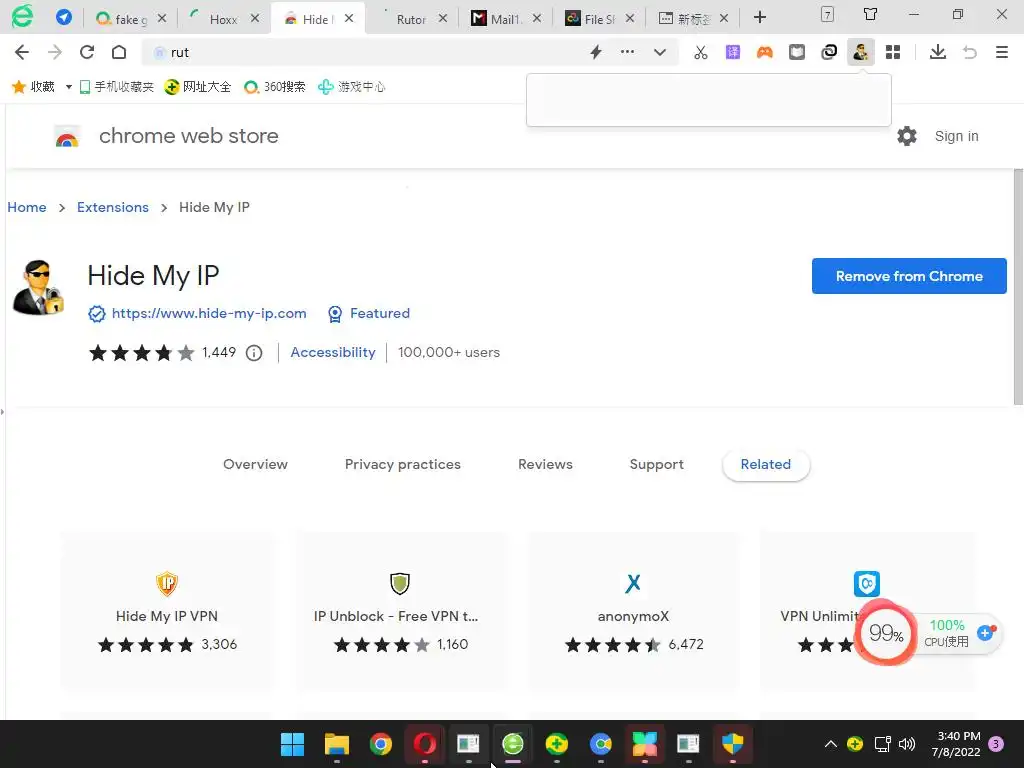Click the forward navigation arrow
Screen dimensions: 1024x768
(55, 52)
